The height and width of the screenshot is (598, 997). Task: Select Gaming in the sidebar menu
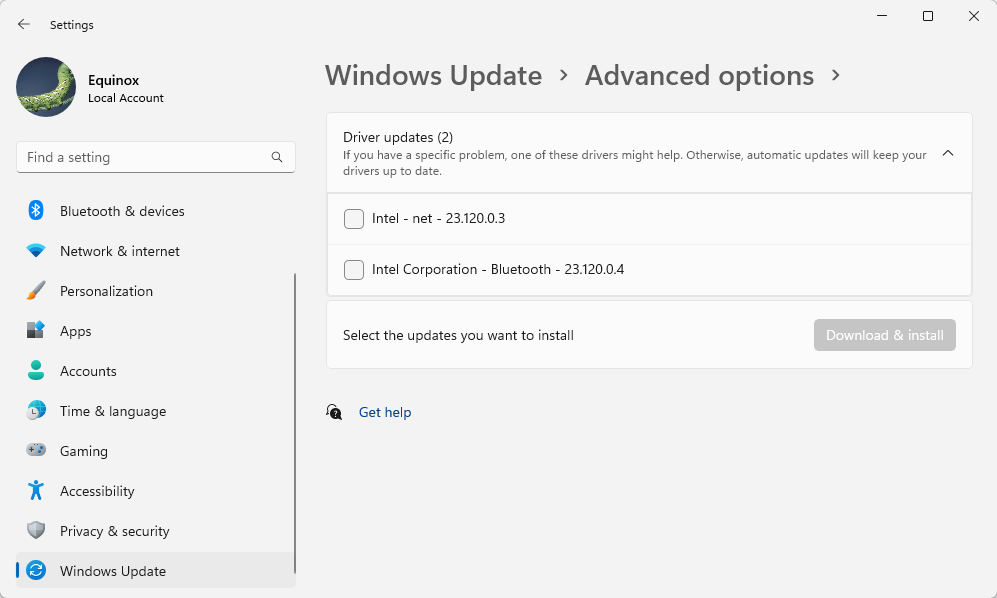click(x=83, y=451)
